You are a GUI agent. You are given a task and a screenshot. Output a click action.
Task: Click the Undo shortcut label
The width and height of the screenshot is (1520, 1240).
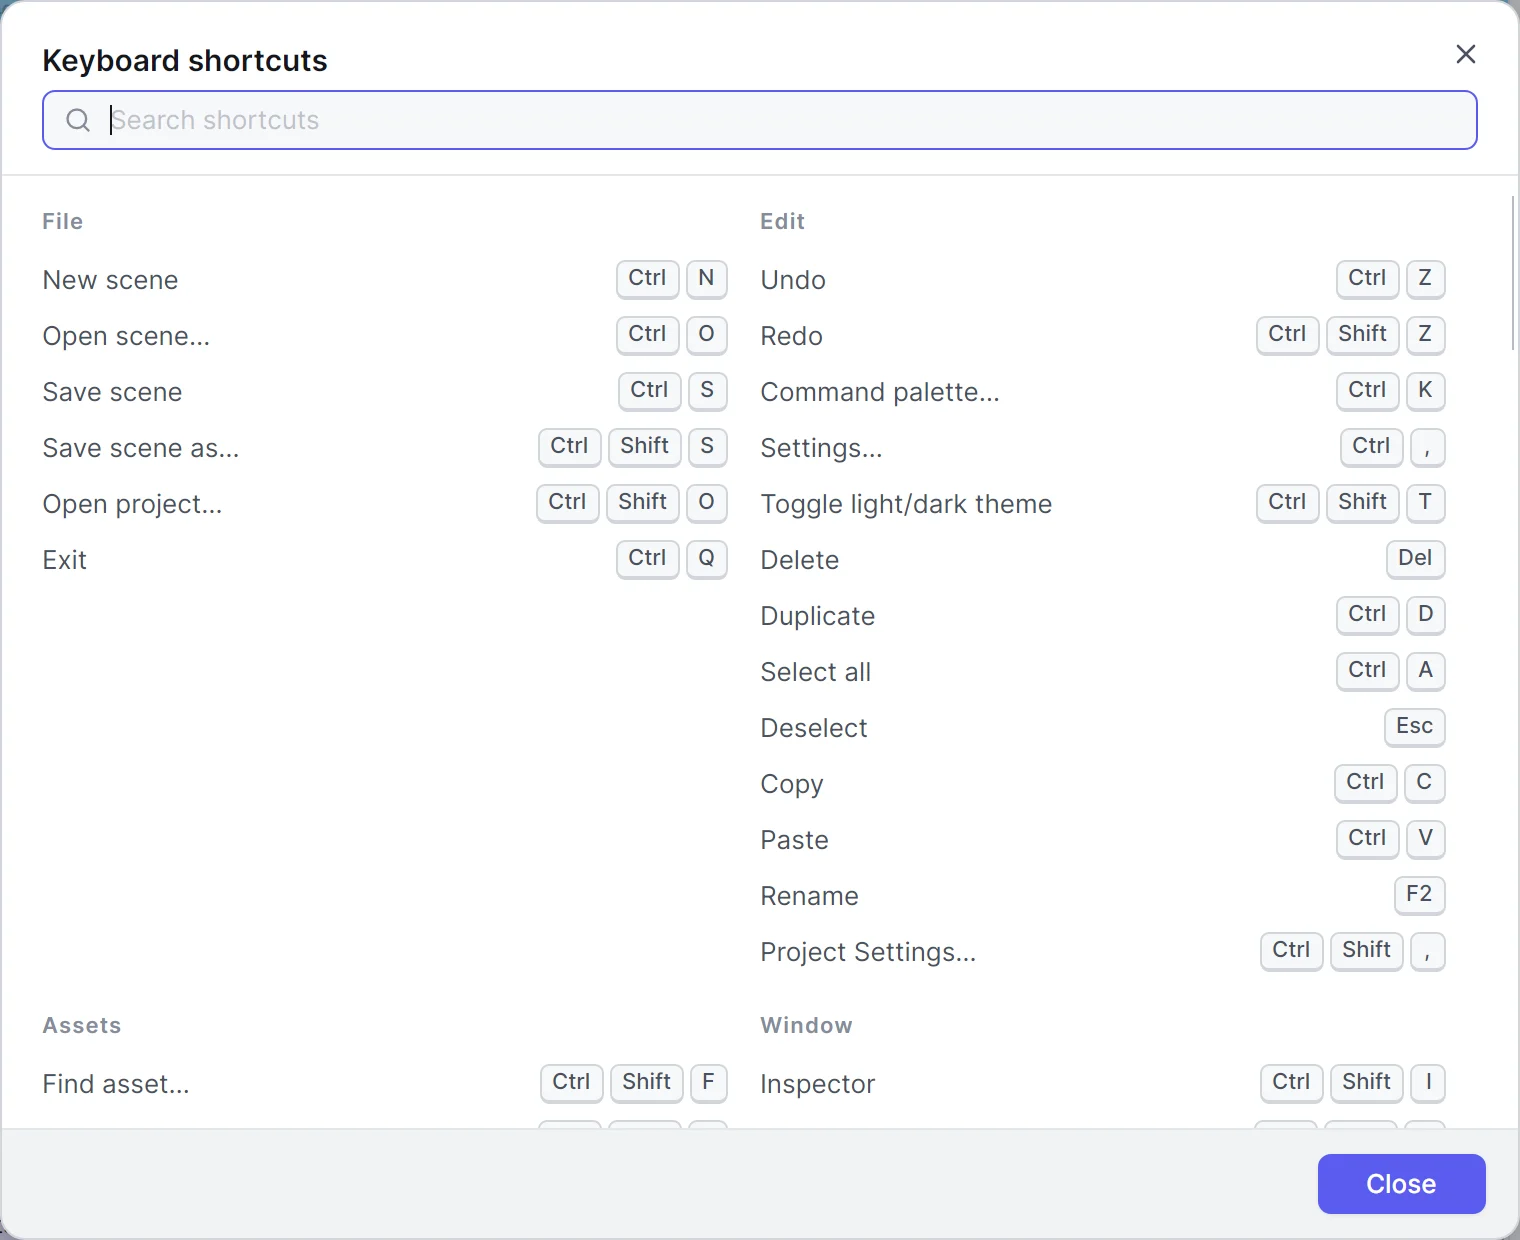point(793,280)
